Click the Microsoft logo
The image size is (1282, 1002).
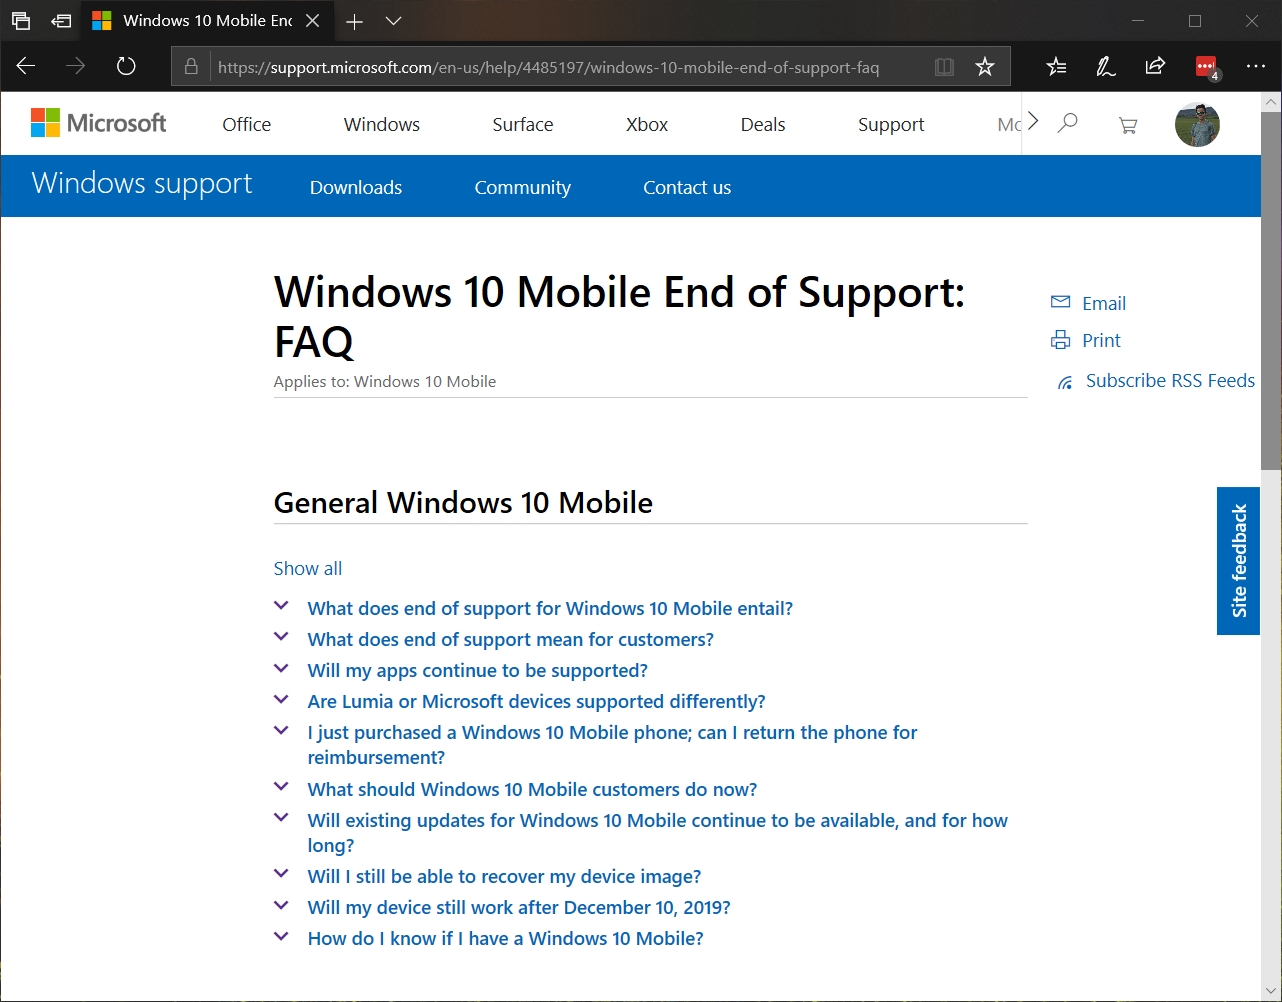coord(99,123)
